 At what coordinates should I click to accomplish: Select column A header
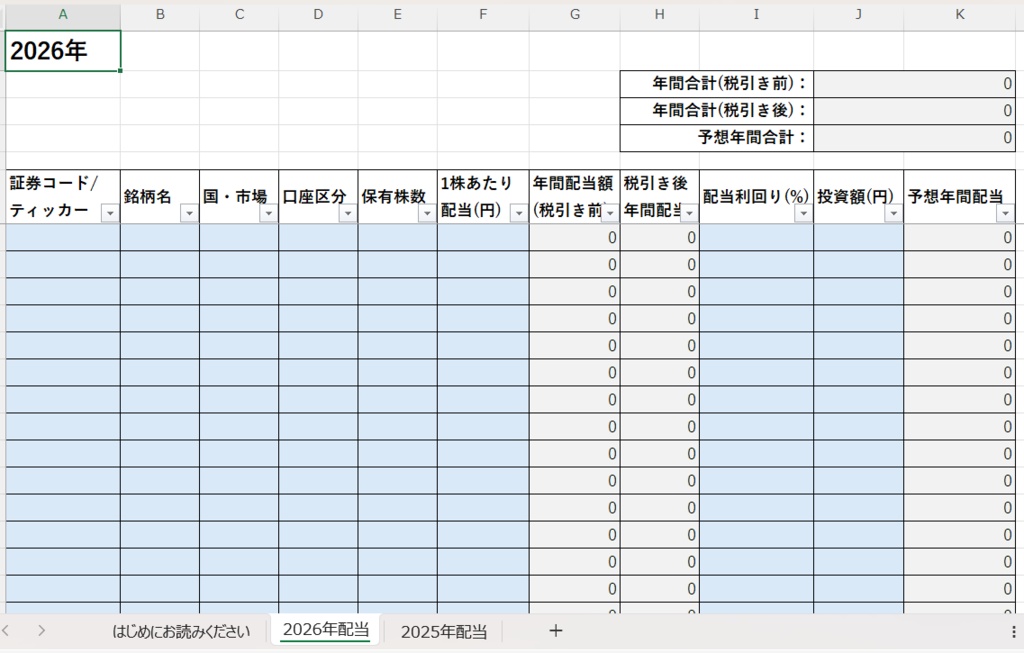pos(63,14)
